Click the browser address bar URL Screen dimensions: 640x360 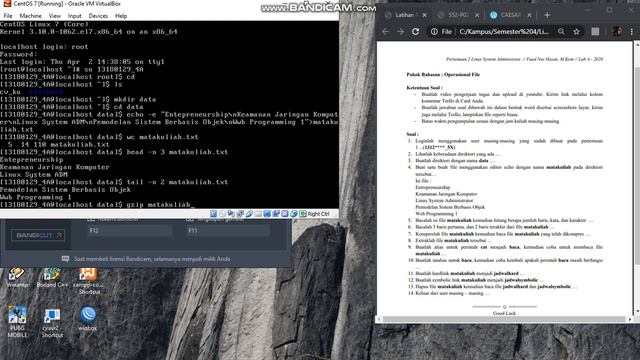tap(504, 31)
